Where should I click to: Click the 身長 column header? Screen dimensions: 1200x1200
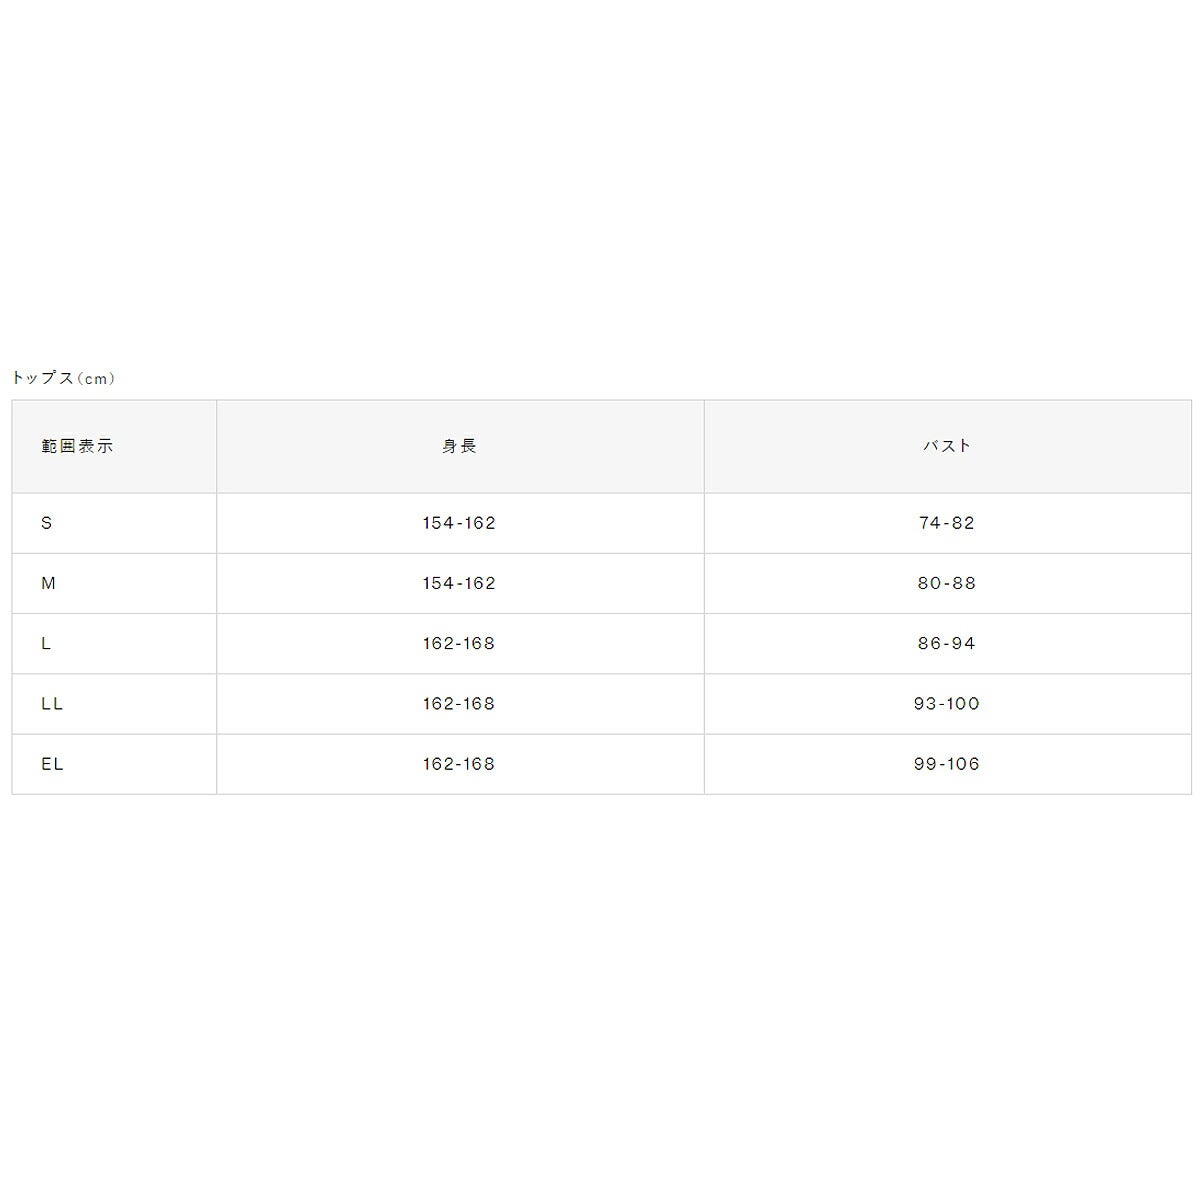[459, 446]
